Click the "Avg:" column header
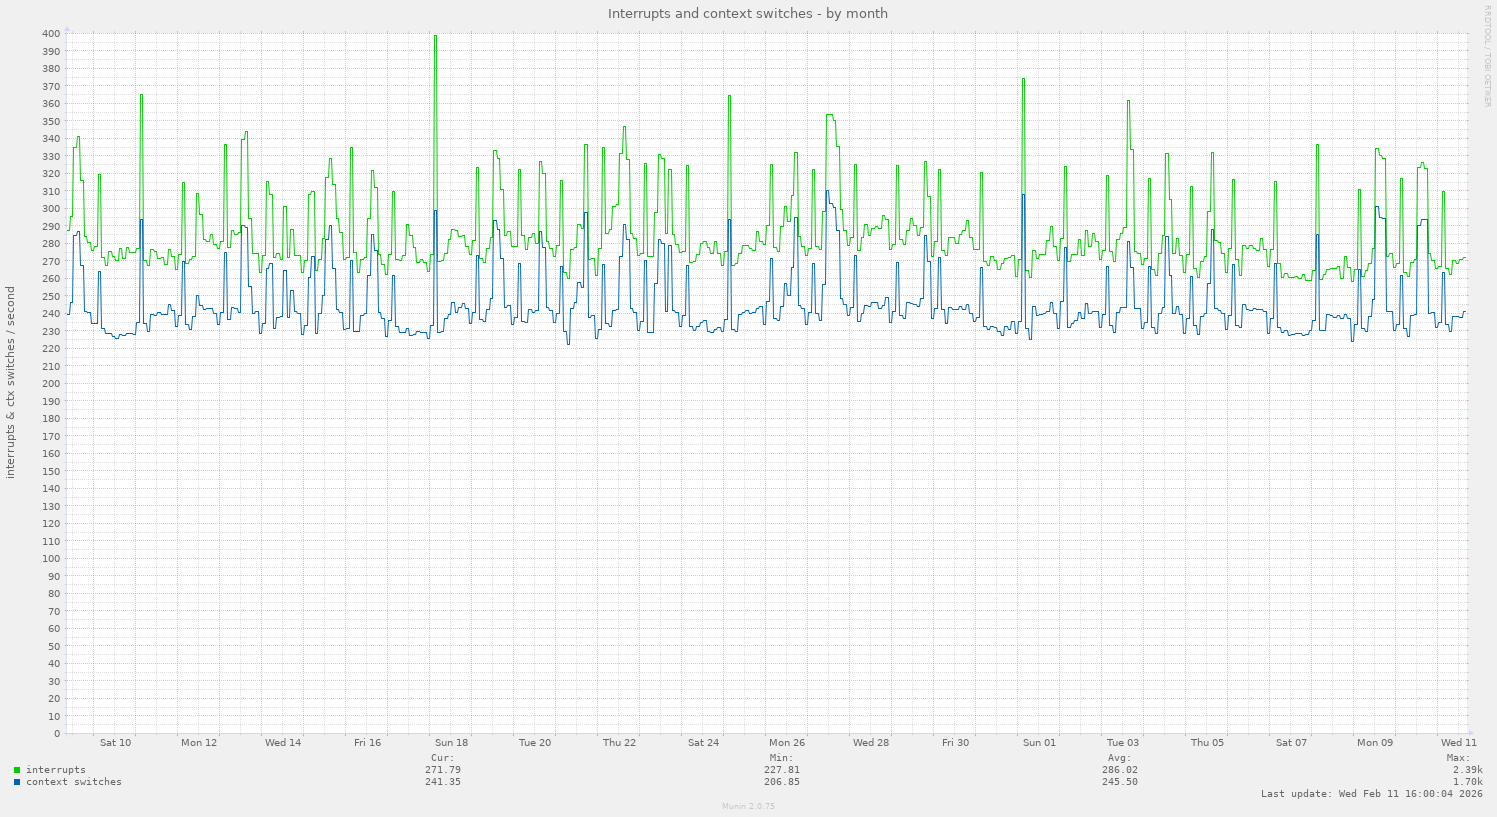Image resolution: width=1497 pixels, height=817 pixels. click(x=1119, y=758)
